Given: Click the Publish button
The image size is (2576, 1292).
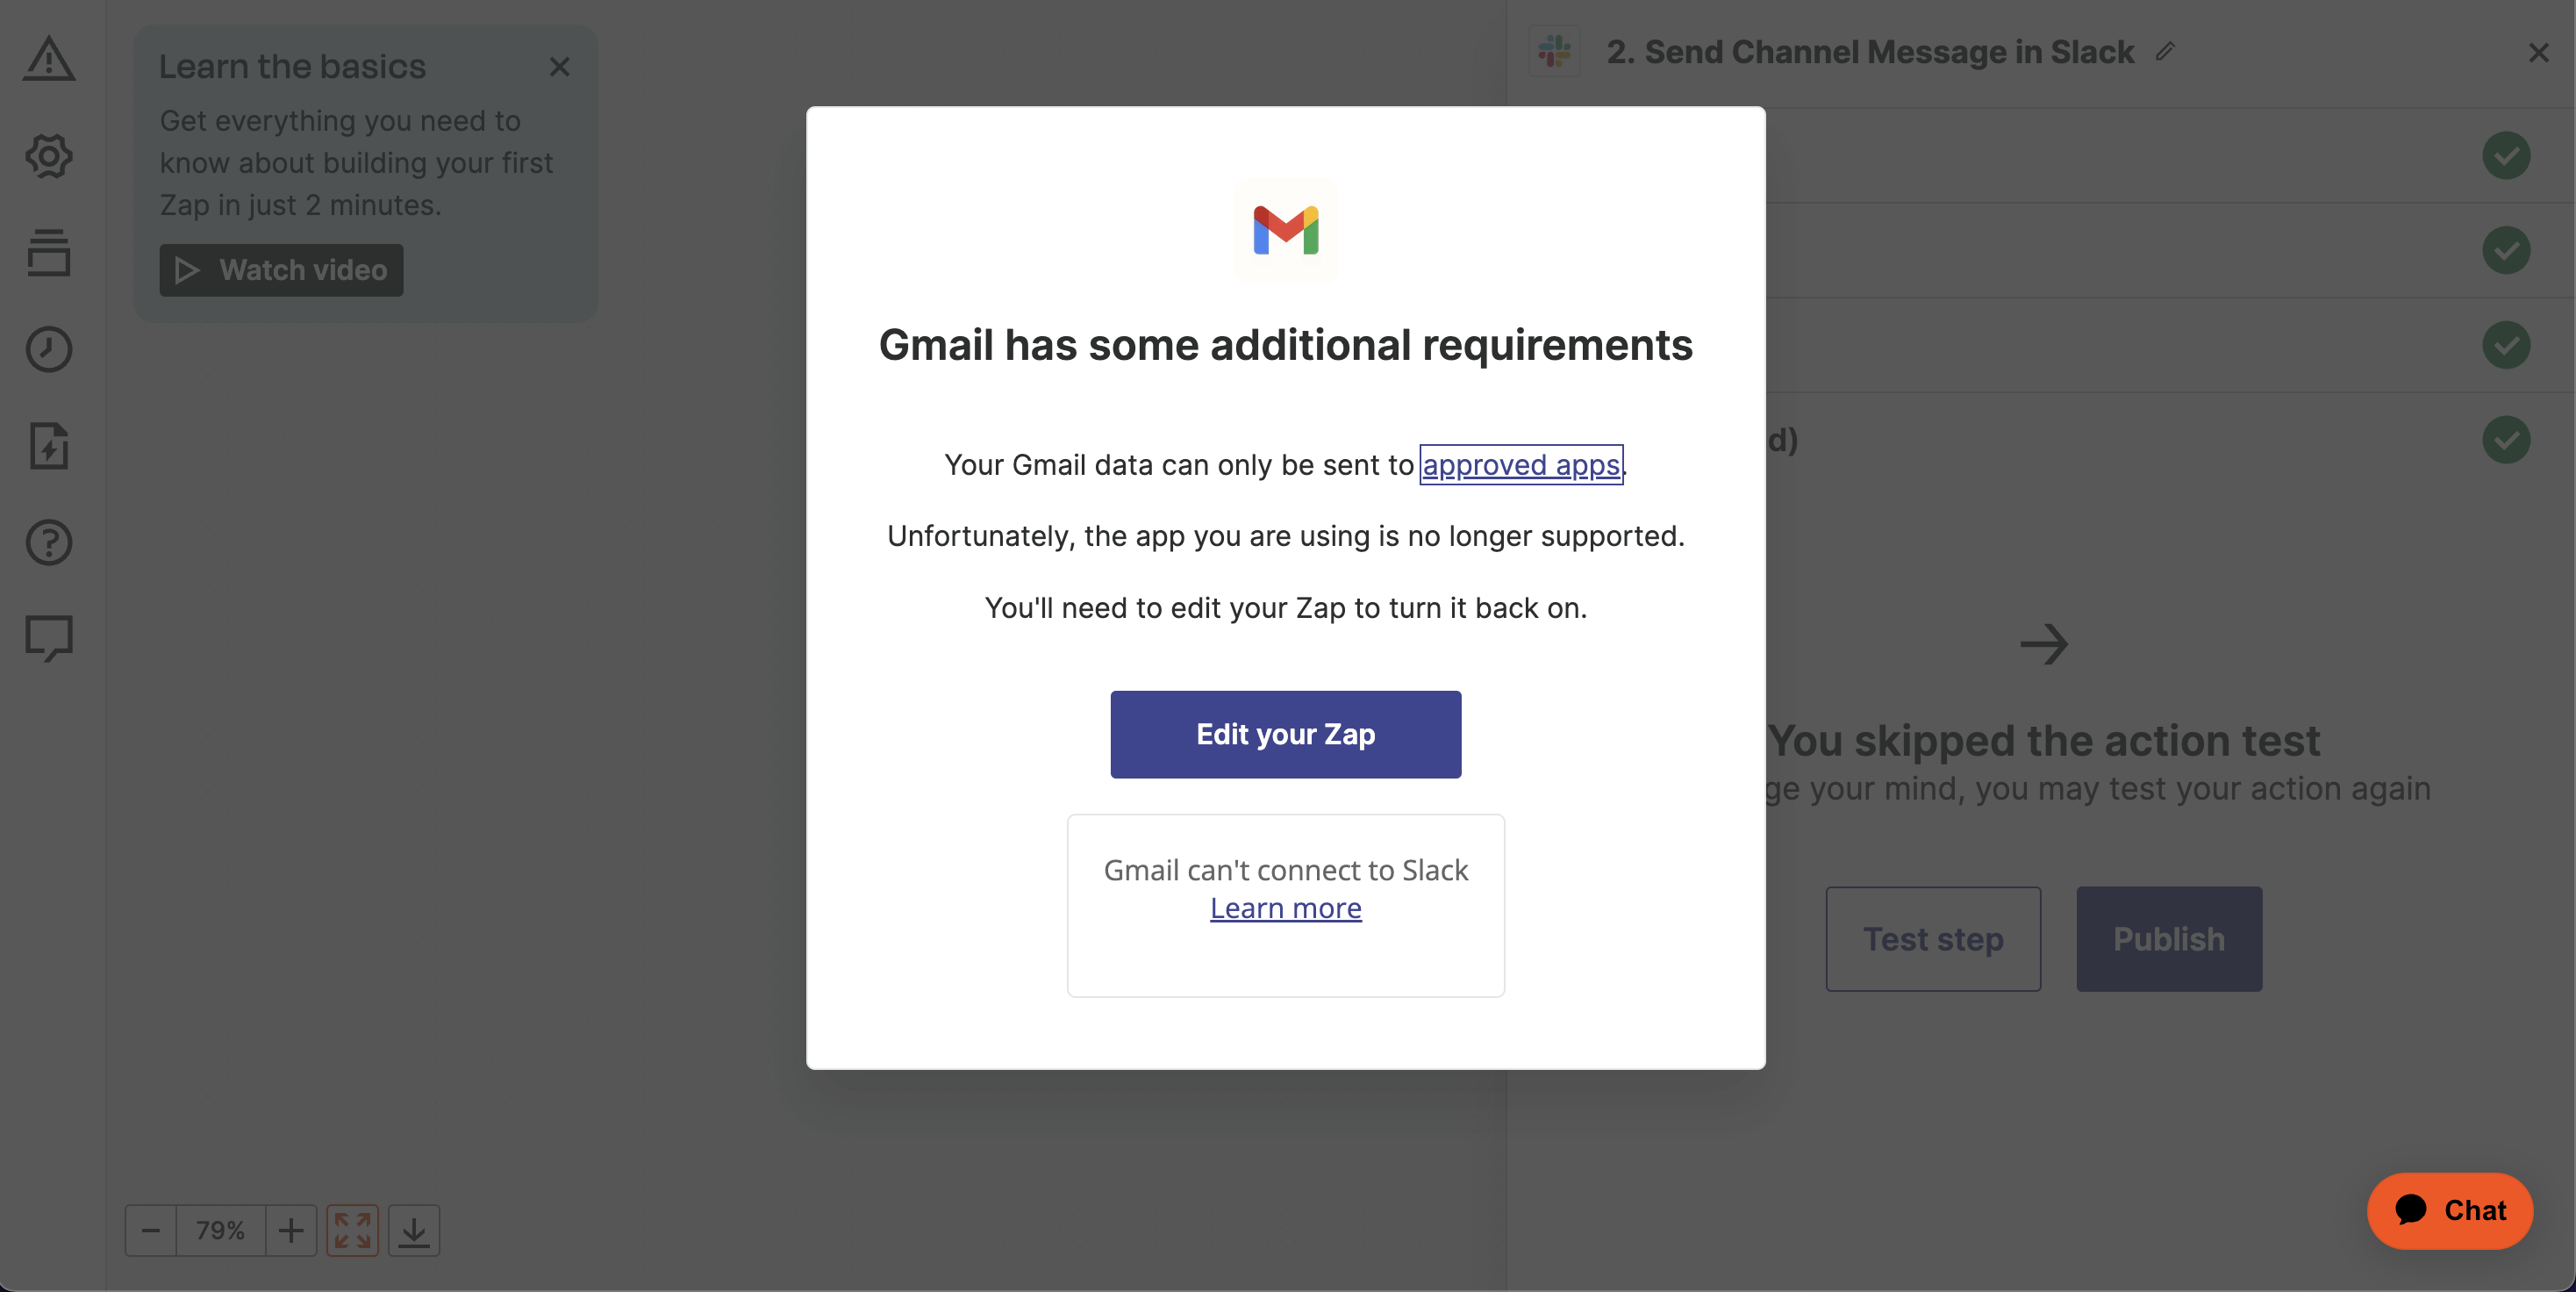Looking at the screenshot, I should (x=2168, y=939).
